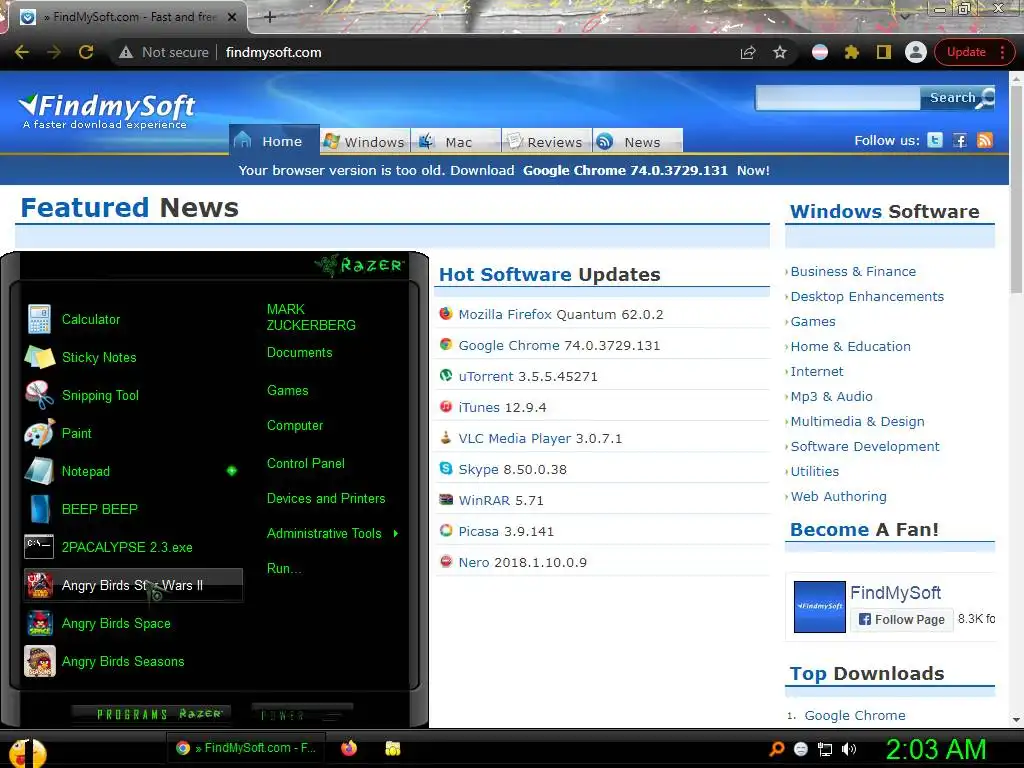Open the Run... dialog

(283, 568)
